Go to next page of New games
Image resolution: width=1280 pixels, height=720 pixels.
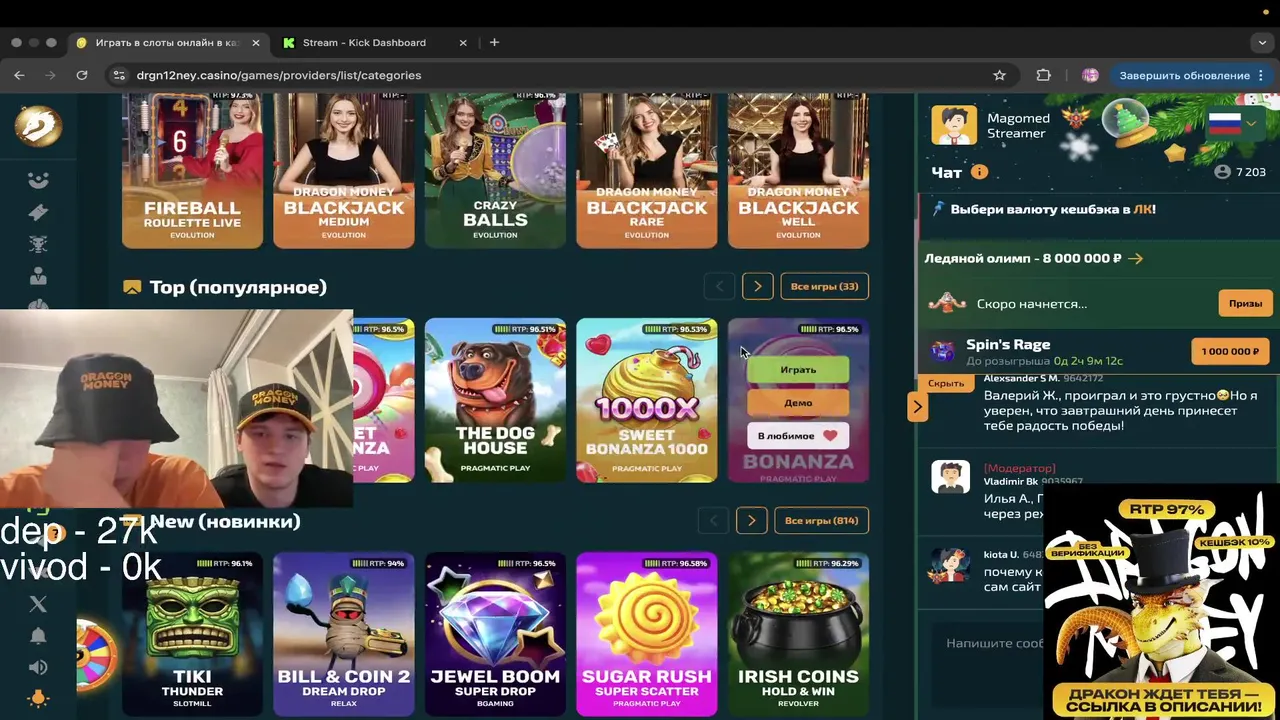click(751, 520)
